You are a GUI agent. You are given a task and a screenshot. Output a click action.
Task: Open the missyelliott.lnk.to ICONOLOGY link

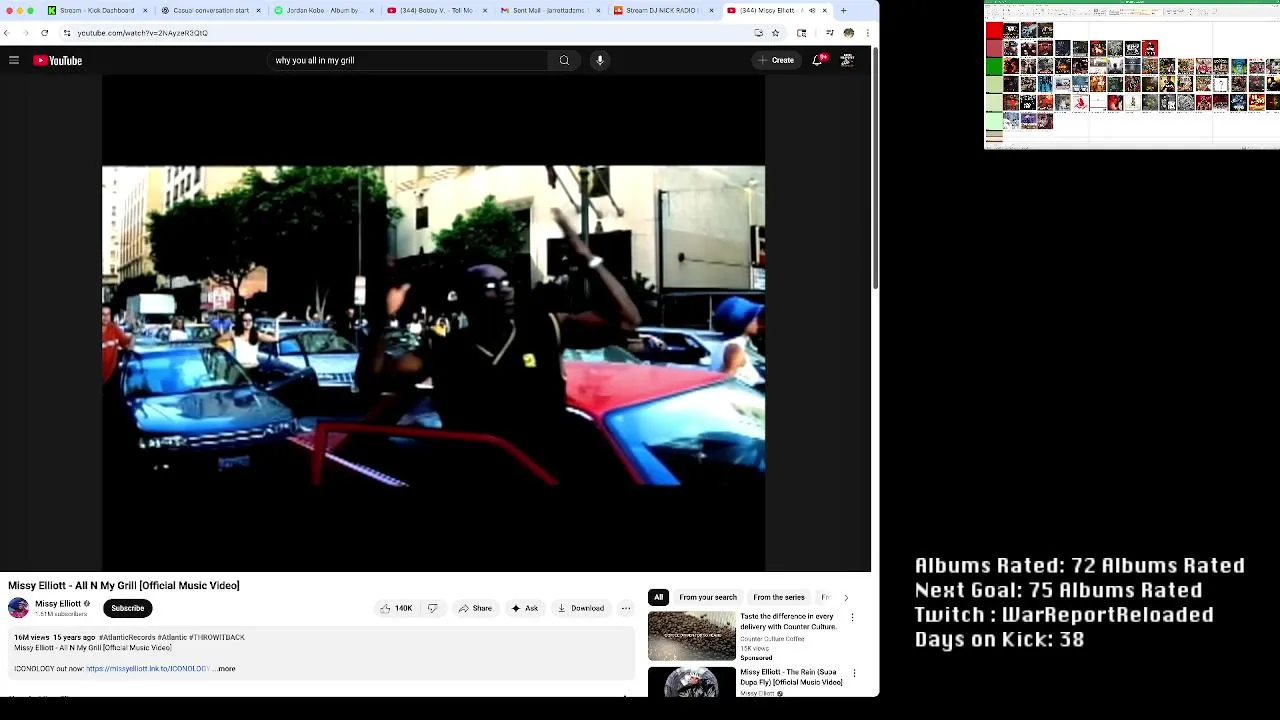click(x=147, y=669)
